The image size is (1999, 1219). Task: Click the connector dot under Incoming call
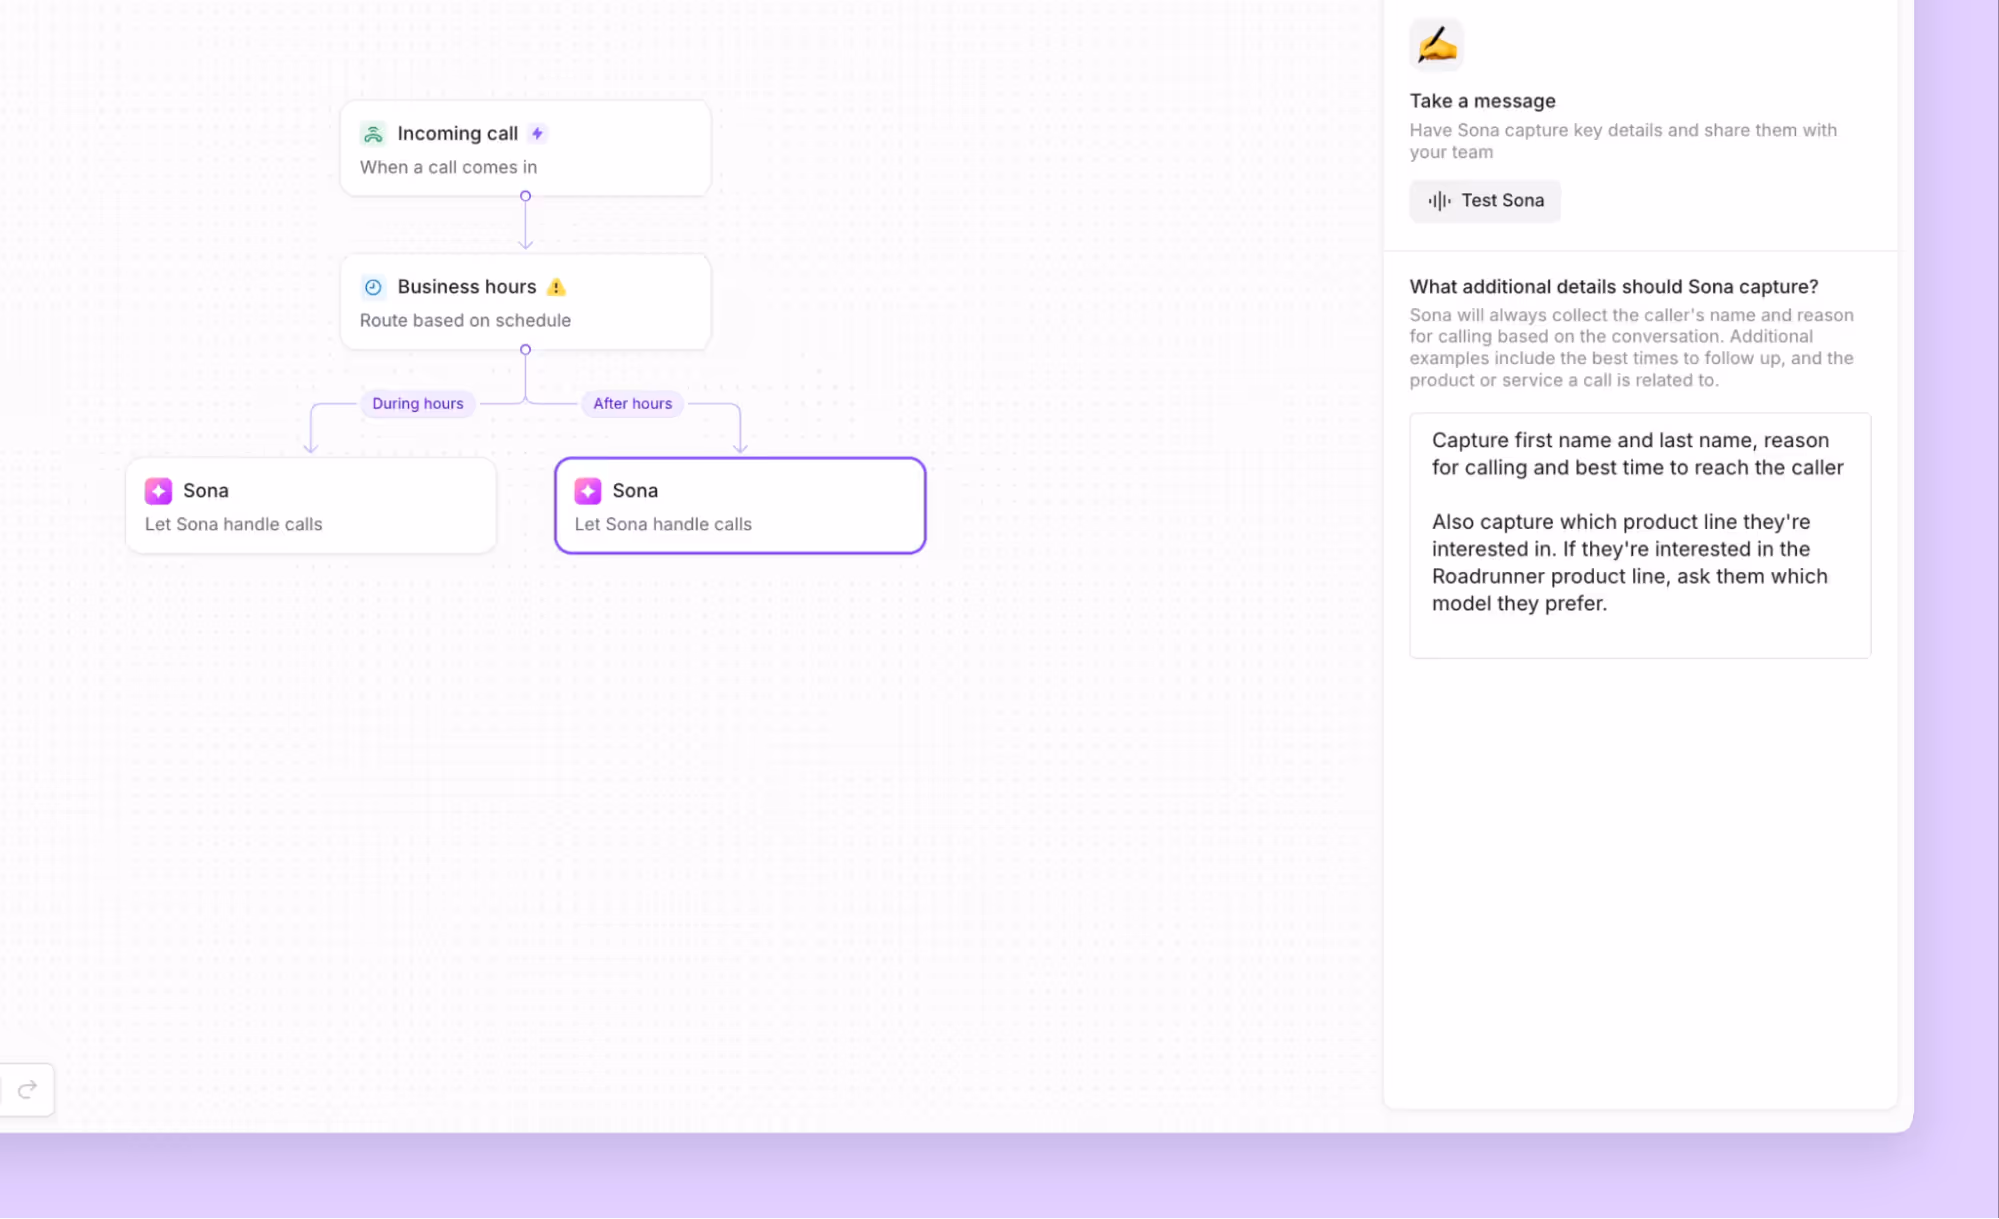(x=525, y=196)
